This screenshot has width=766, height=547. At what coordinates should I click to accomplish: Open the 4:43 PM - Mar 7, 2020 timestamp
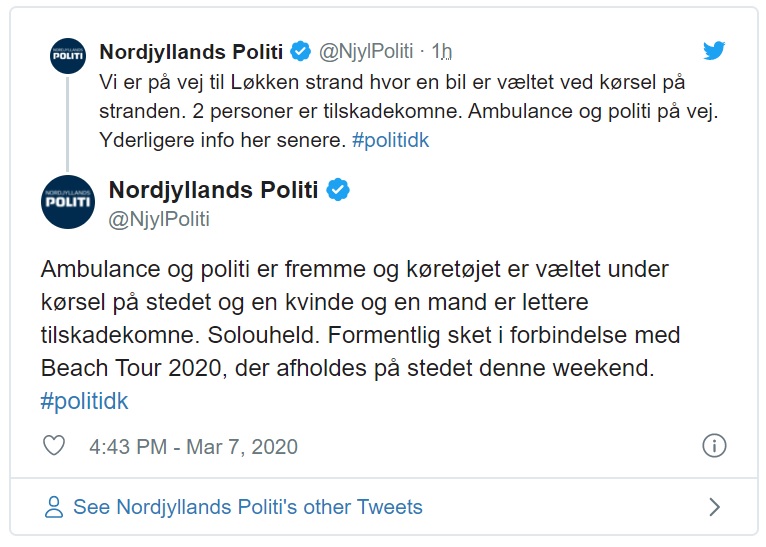(193, 446)
